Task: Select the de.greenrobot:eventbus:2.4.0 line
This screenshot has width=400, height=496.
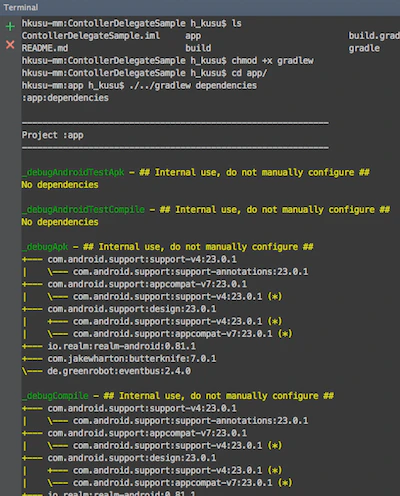Action: (x=119, y=371)
